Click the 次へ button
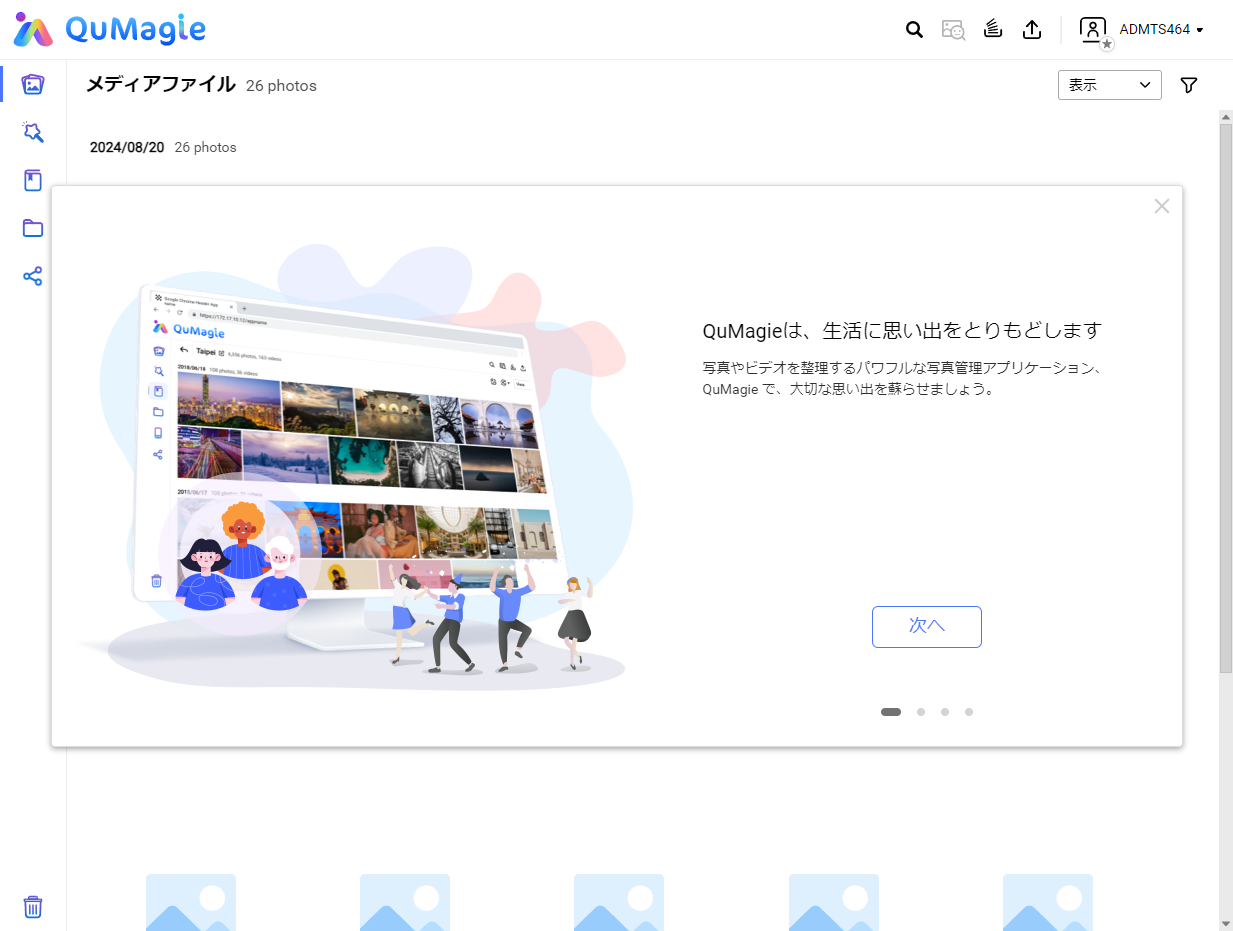The height and width of the screenshot is (931, 1233). tap(927, 627)
